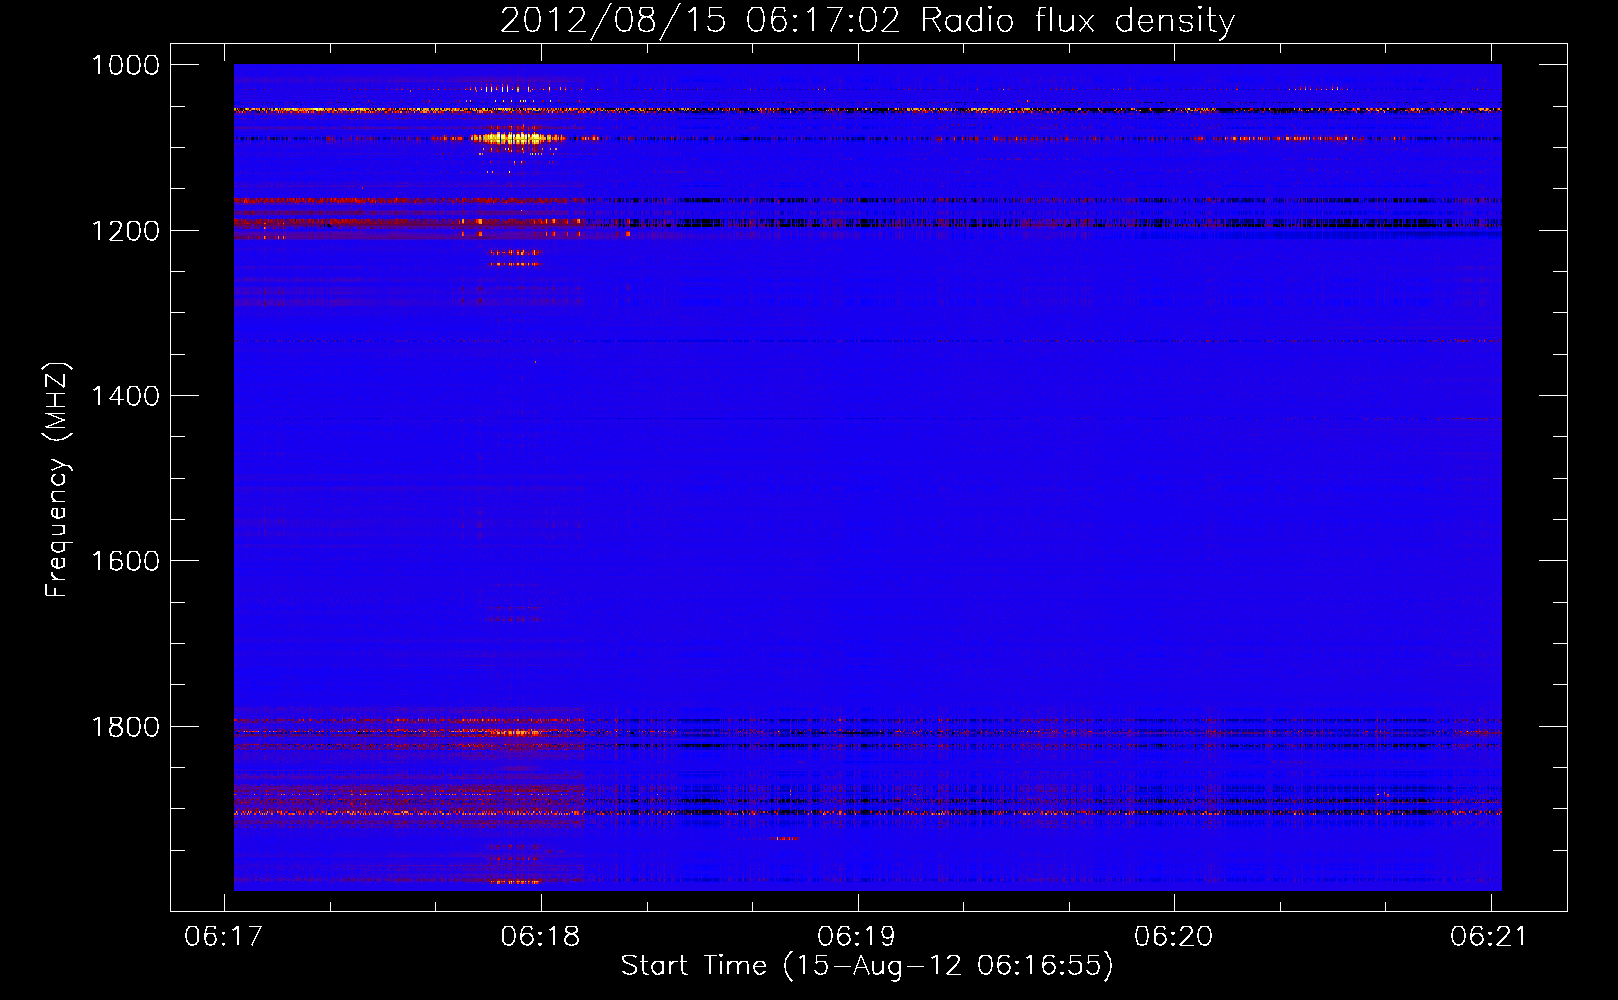The image size is (1618, 1000).
Task: Click the 1400 frequency tick label
Action: (125, 396)
